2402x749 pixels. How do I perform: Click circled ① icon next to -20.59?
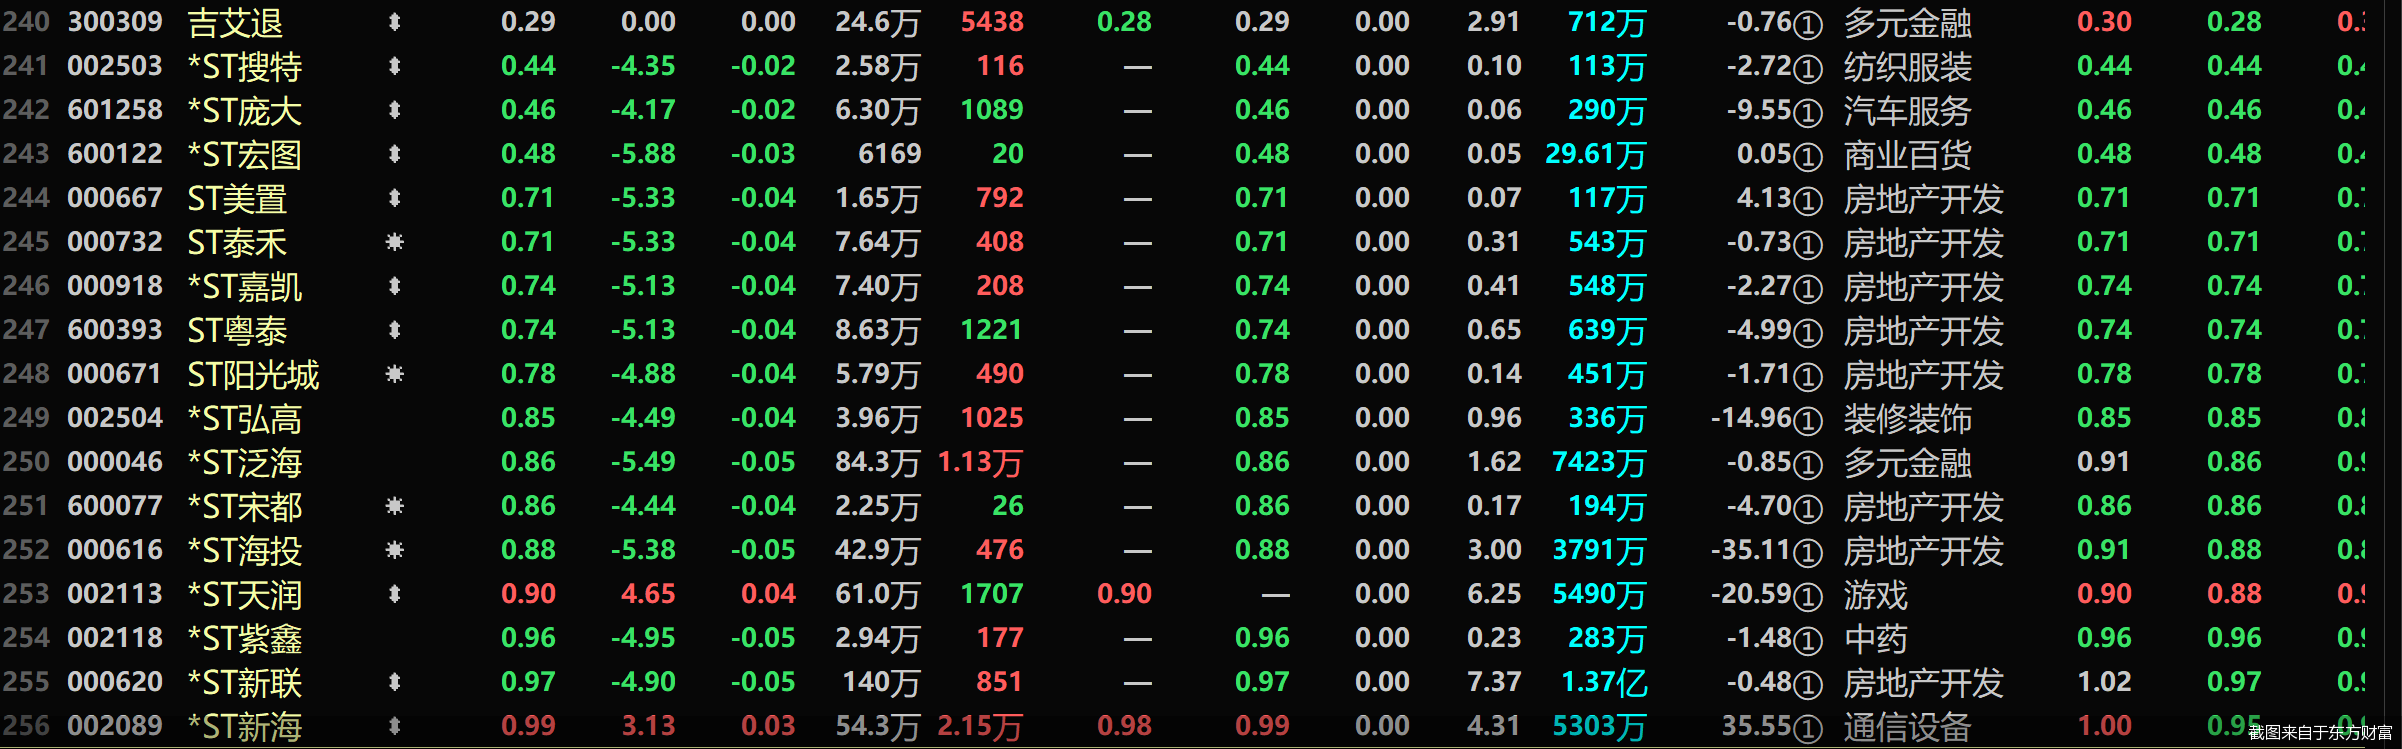[1807, 596]
